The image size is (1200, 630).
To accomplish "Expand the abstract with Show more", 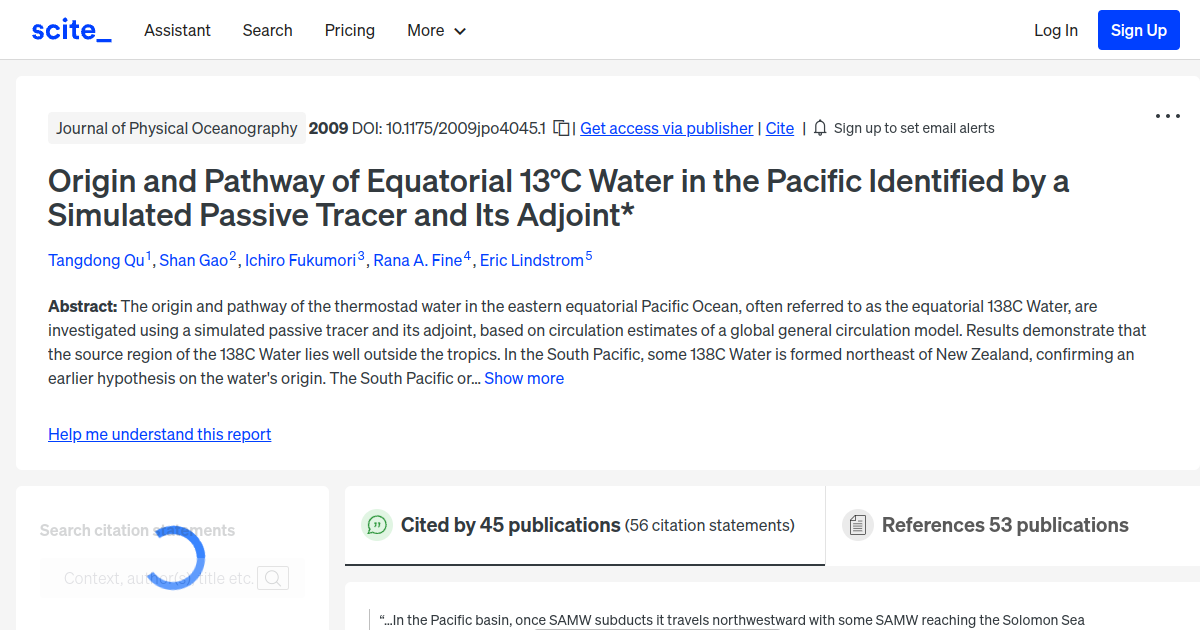I will [524, 378].
